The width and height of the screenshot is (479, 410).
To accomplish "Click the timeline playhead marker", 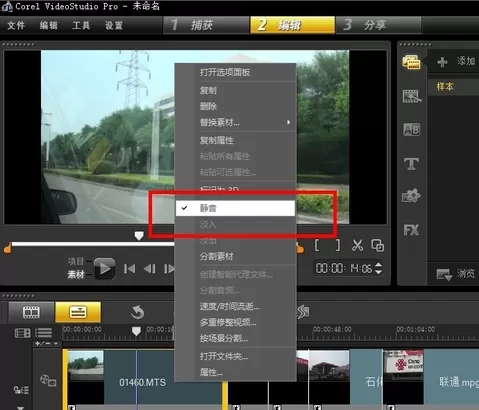I will coord(136,331).
